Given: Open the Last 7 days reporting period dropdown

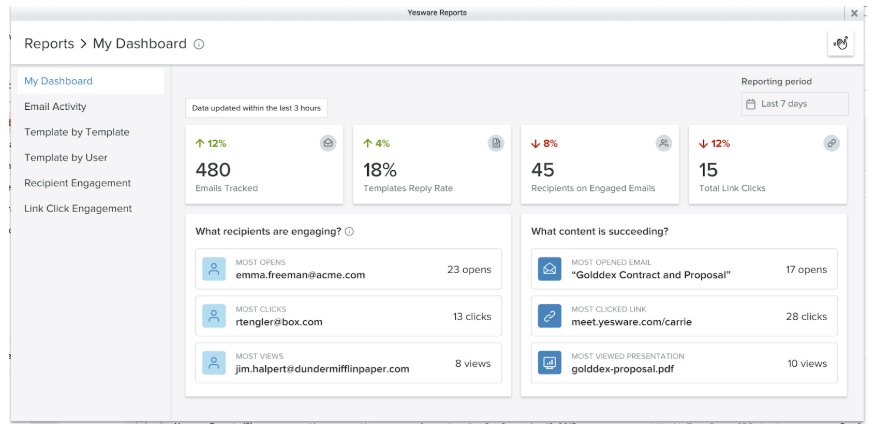Looking at the screenshot, I should 794,104.
